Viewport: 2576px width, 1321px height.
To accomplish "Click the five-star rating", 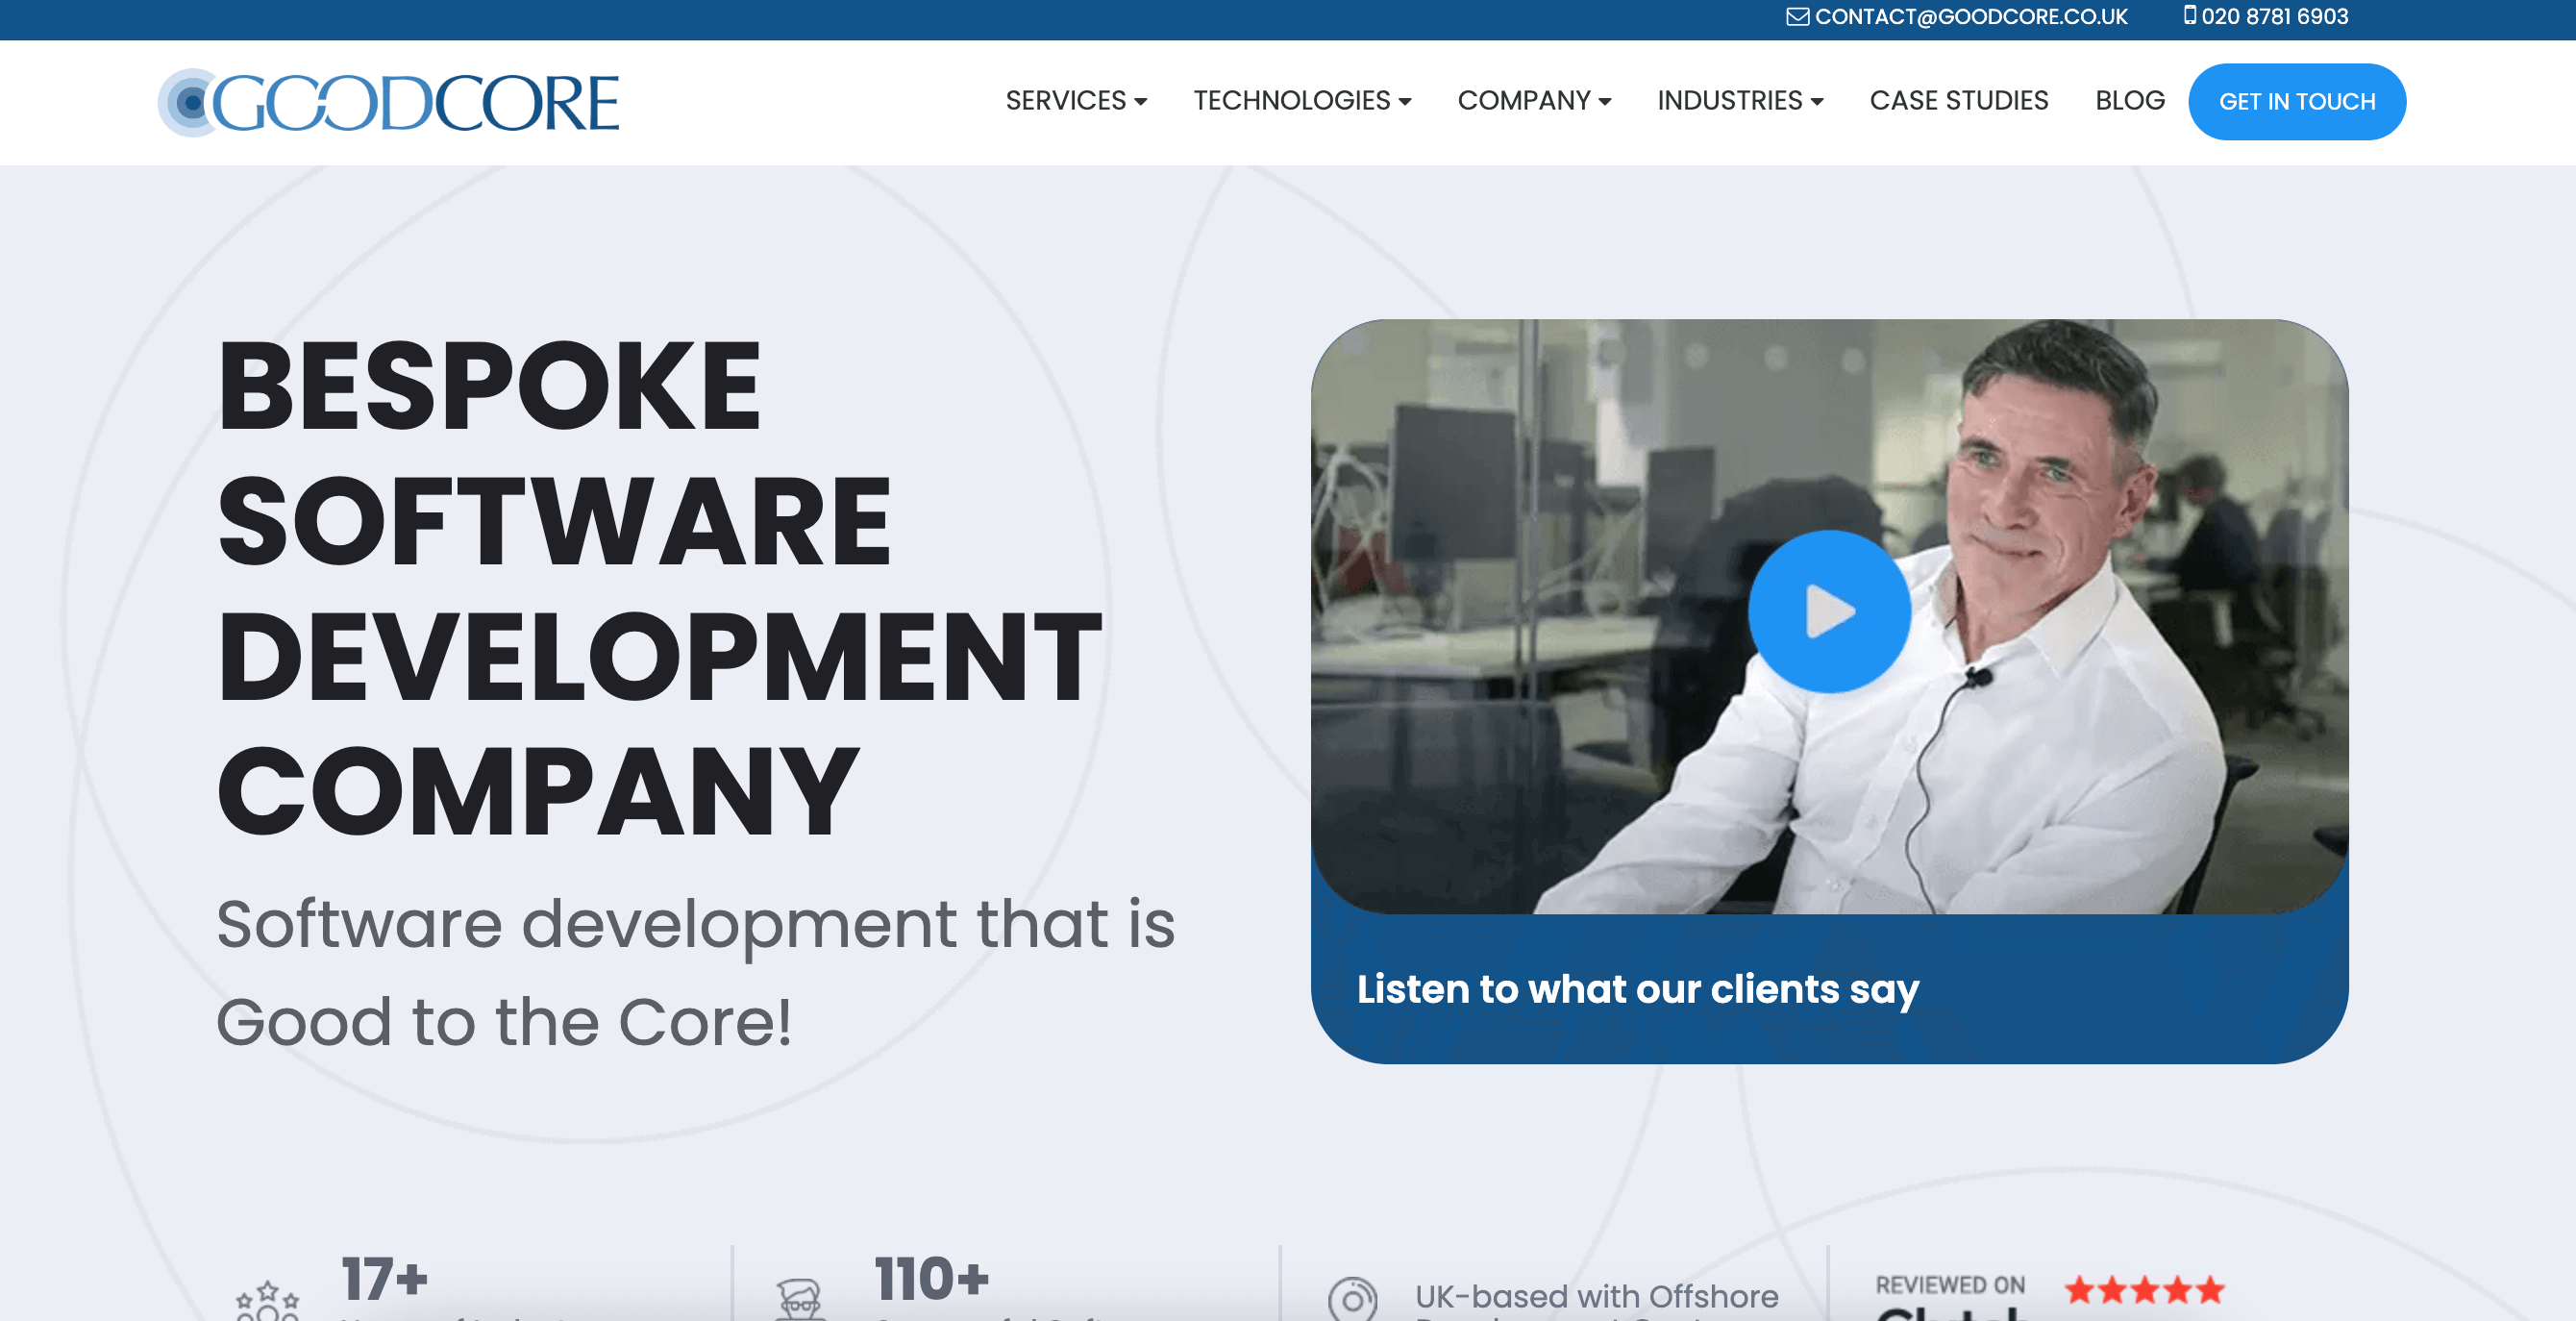I will (x=2144, y=1290).
